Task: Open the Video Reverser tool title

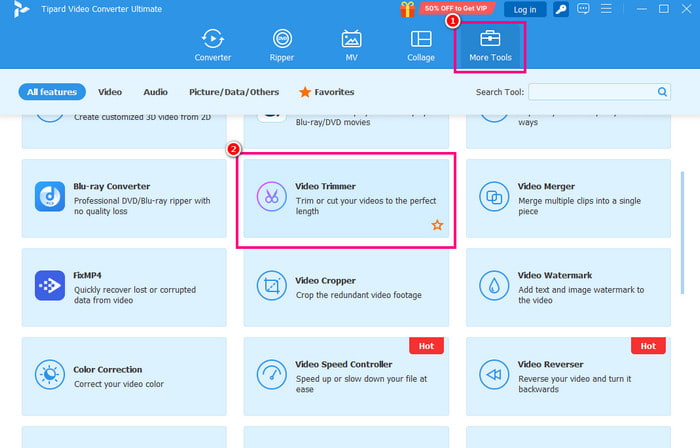Action: [x=550, y=364]
